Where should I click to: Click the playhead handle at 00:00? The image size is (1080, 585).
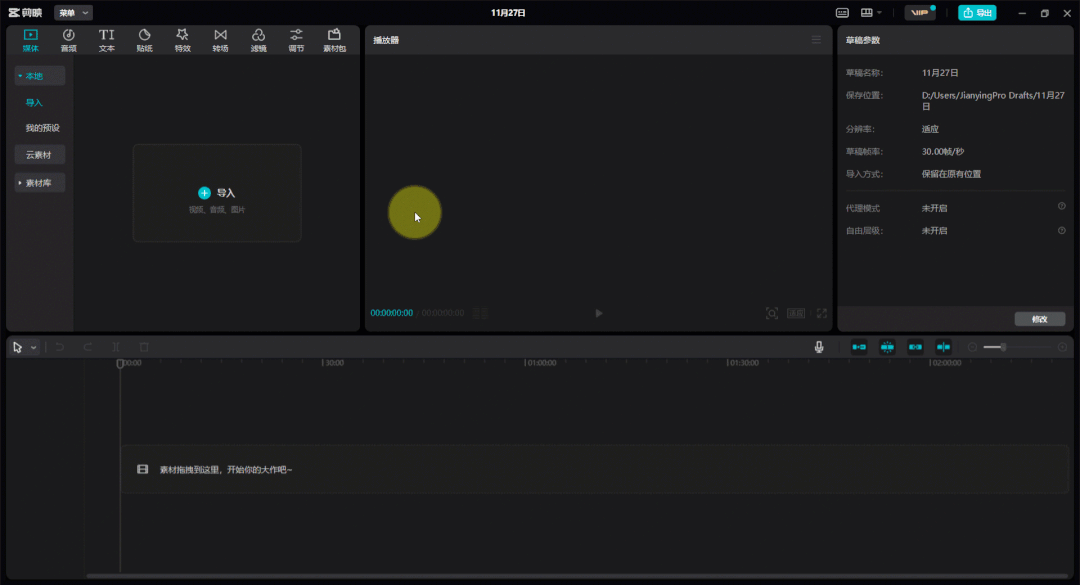pos(120,363)
